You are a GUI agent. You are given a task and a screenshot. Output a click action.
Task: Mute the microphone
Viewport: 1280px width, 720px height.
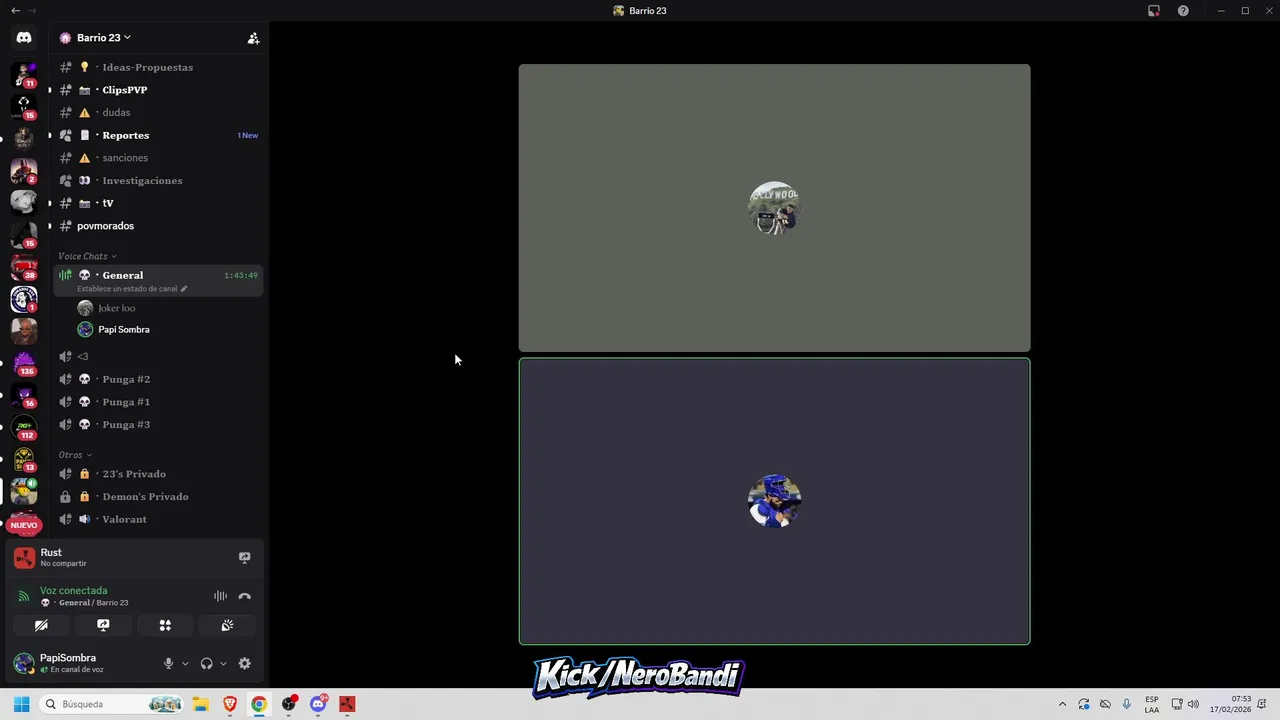point(168,663)
